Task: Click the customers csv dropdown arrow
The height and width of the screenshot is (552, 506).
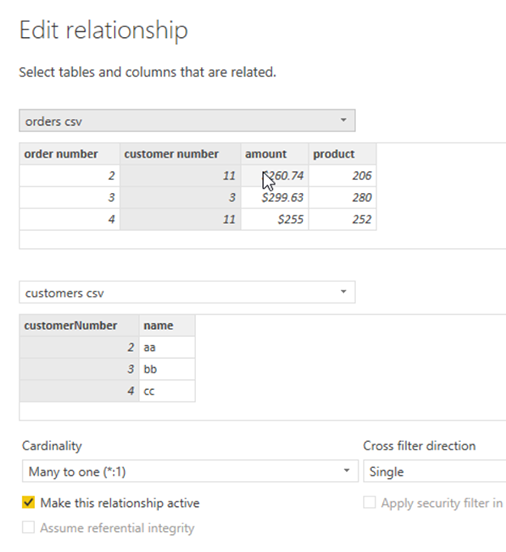Action: click(343, 291)
